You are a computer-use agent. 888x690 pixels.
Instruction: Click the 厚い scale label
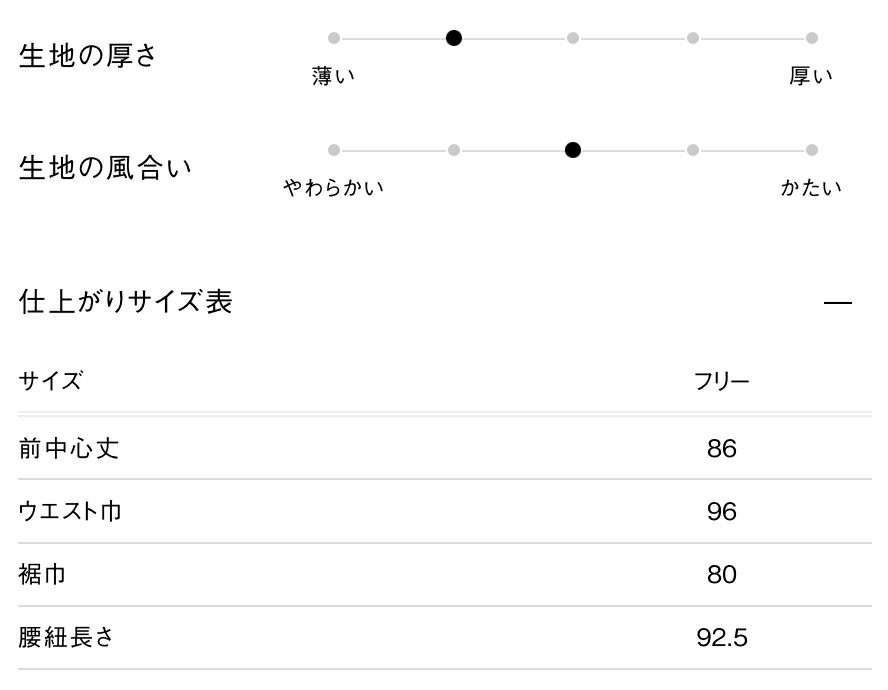(811, 76)
